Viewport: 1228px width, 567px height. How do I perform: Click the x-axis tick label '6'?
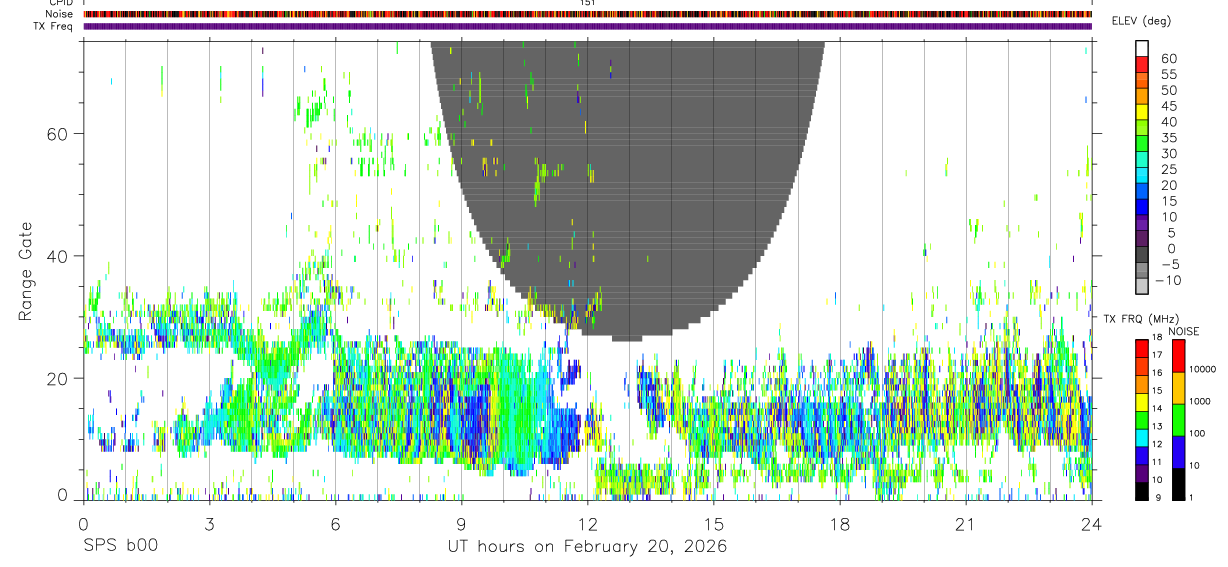pyautogui.click(x=335, y=523)
